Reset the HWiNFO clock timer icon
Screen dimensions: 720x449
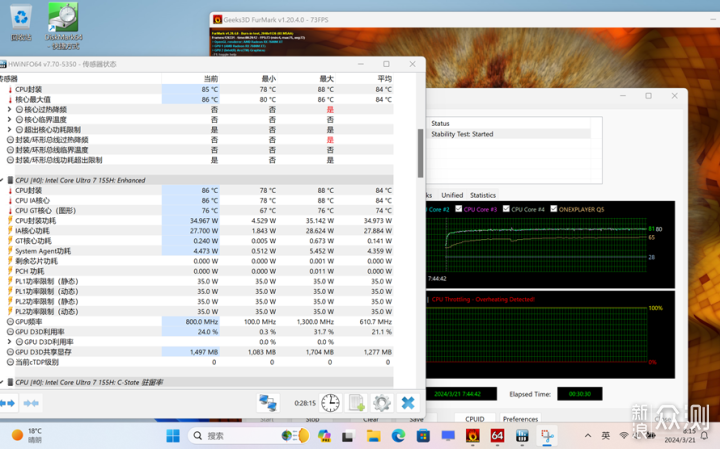330,403
